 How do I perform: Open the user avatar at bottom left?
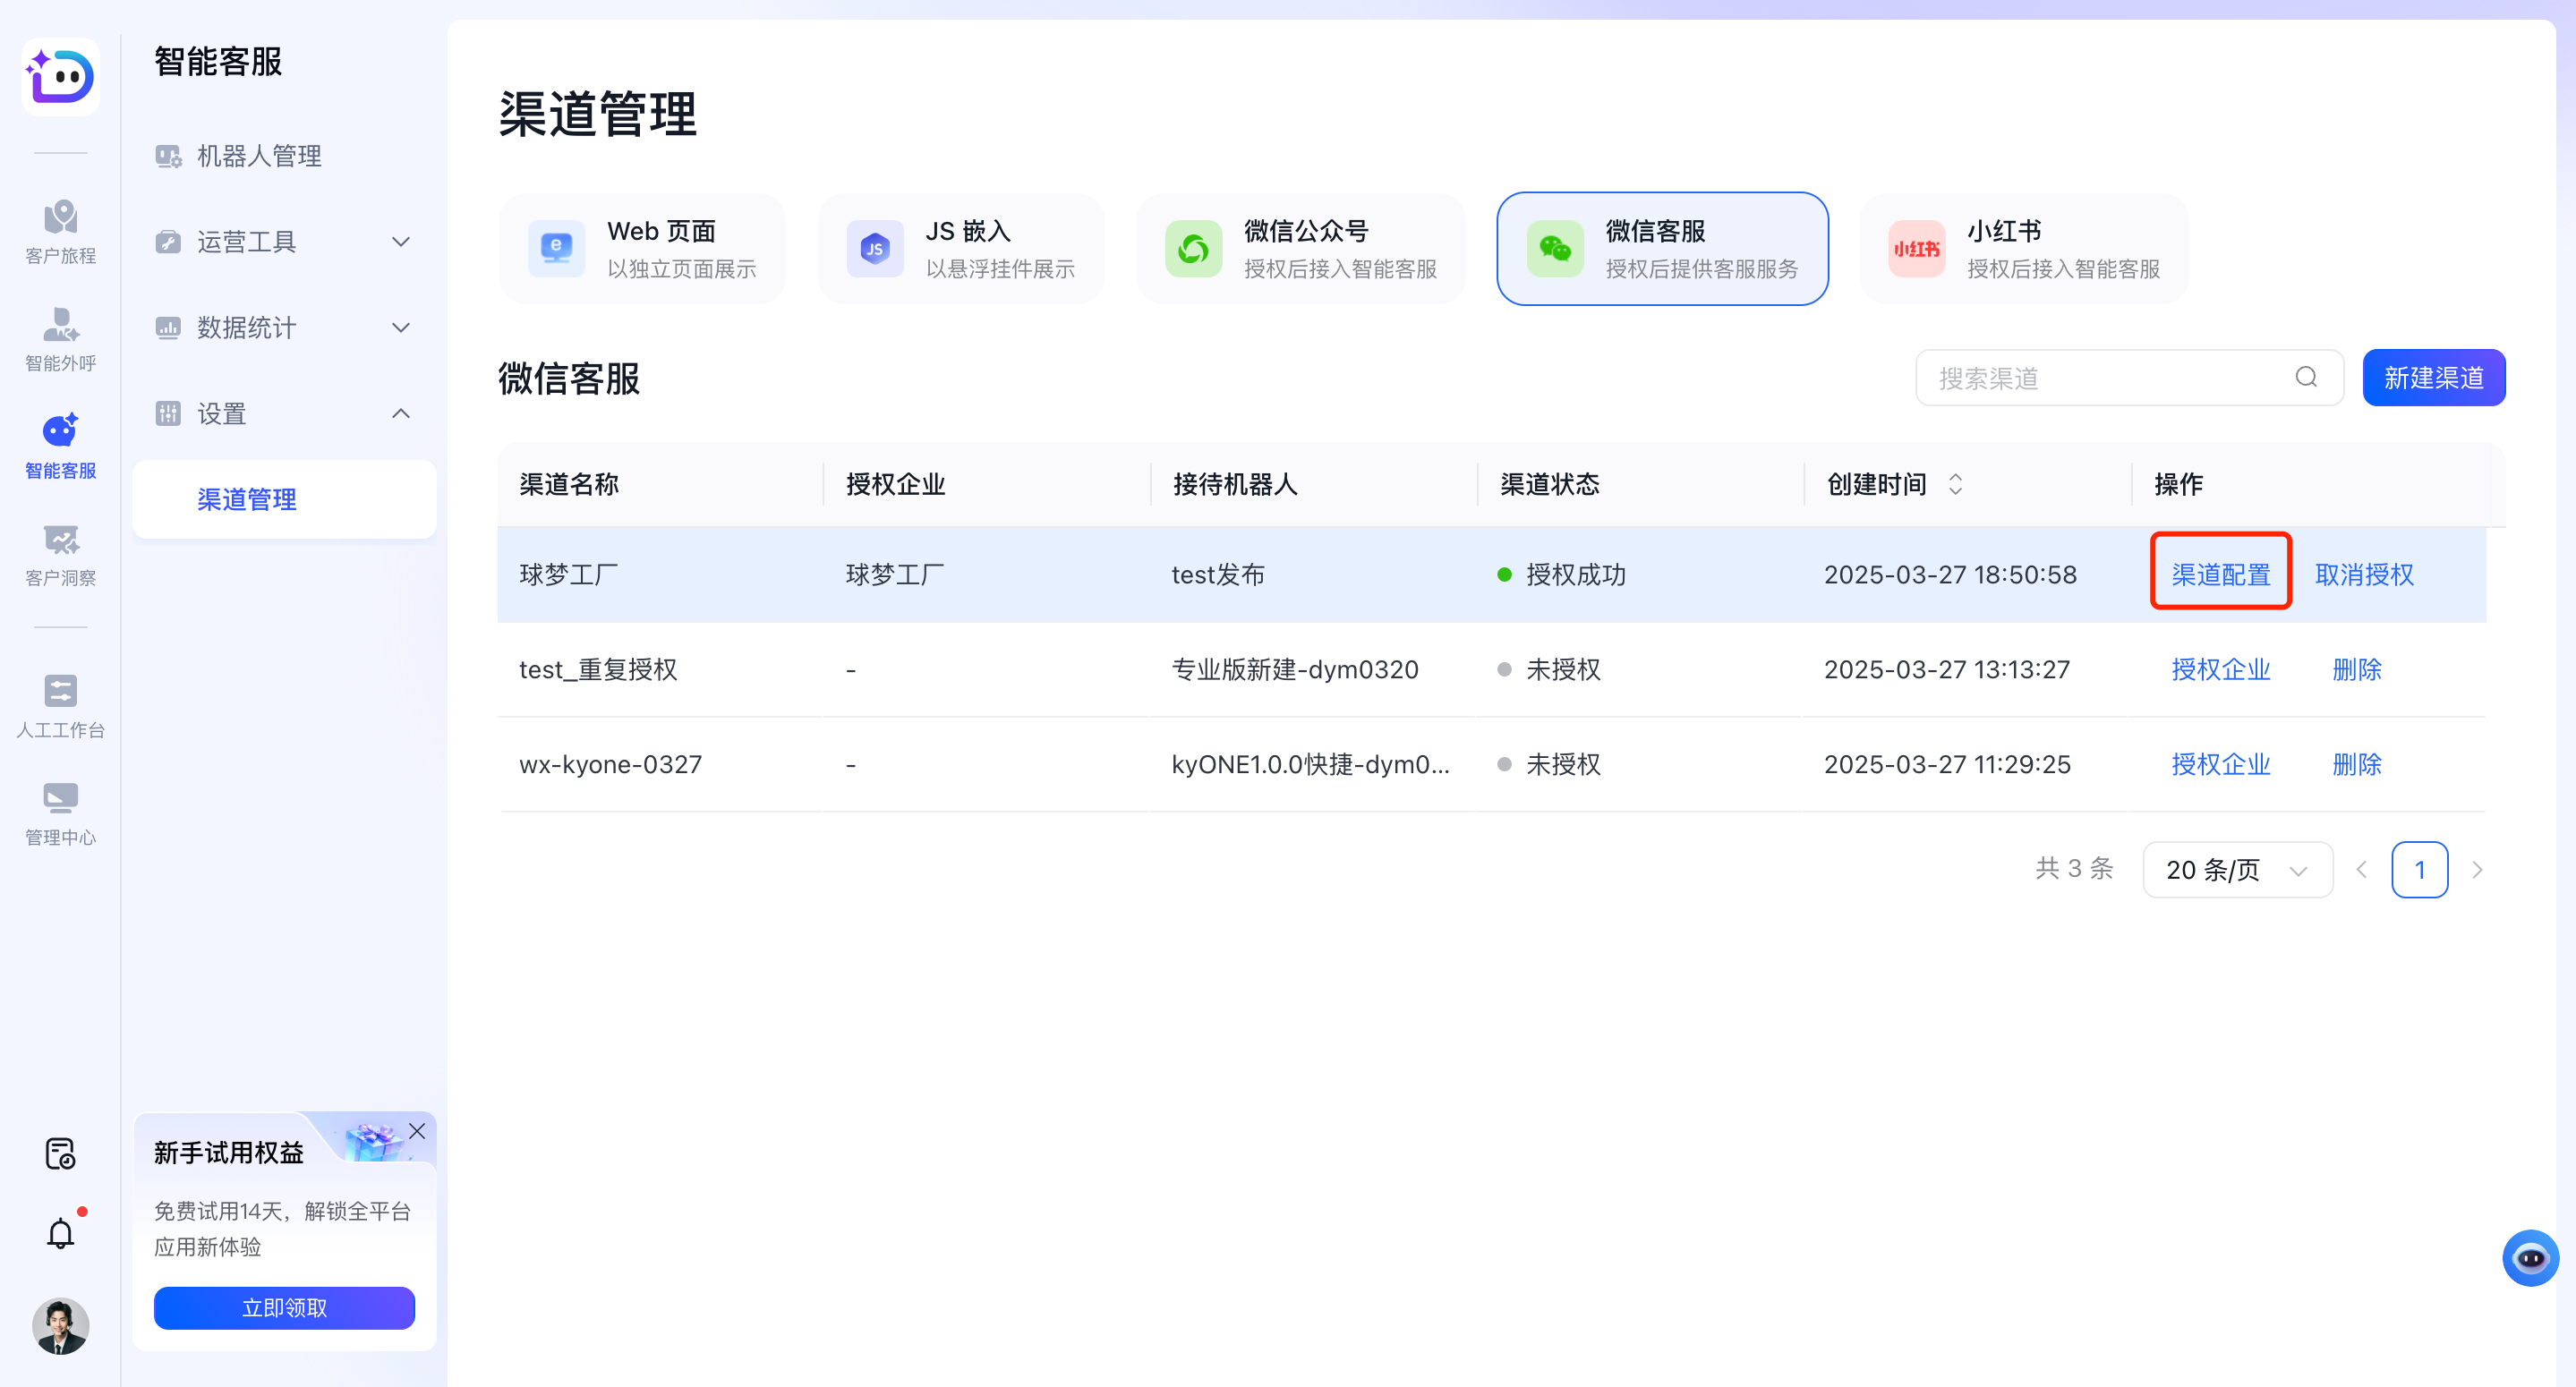(x=60, y=1326)
